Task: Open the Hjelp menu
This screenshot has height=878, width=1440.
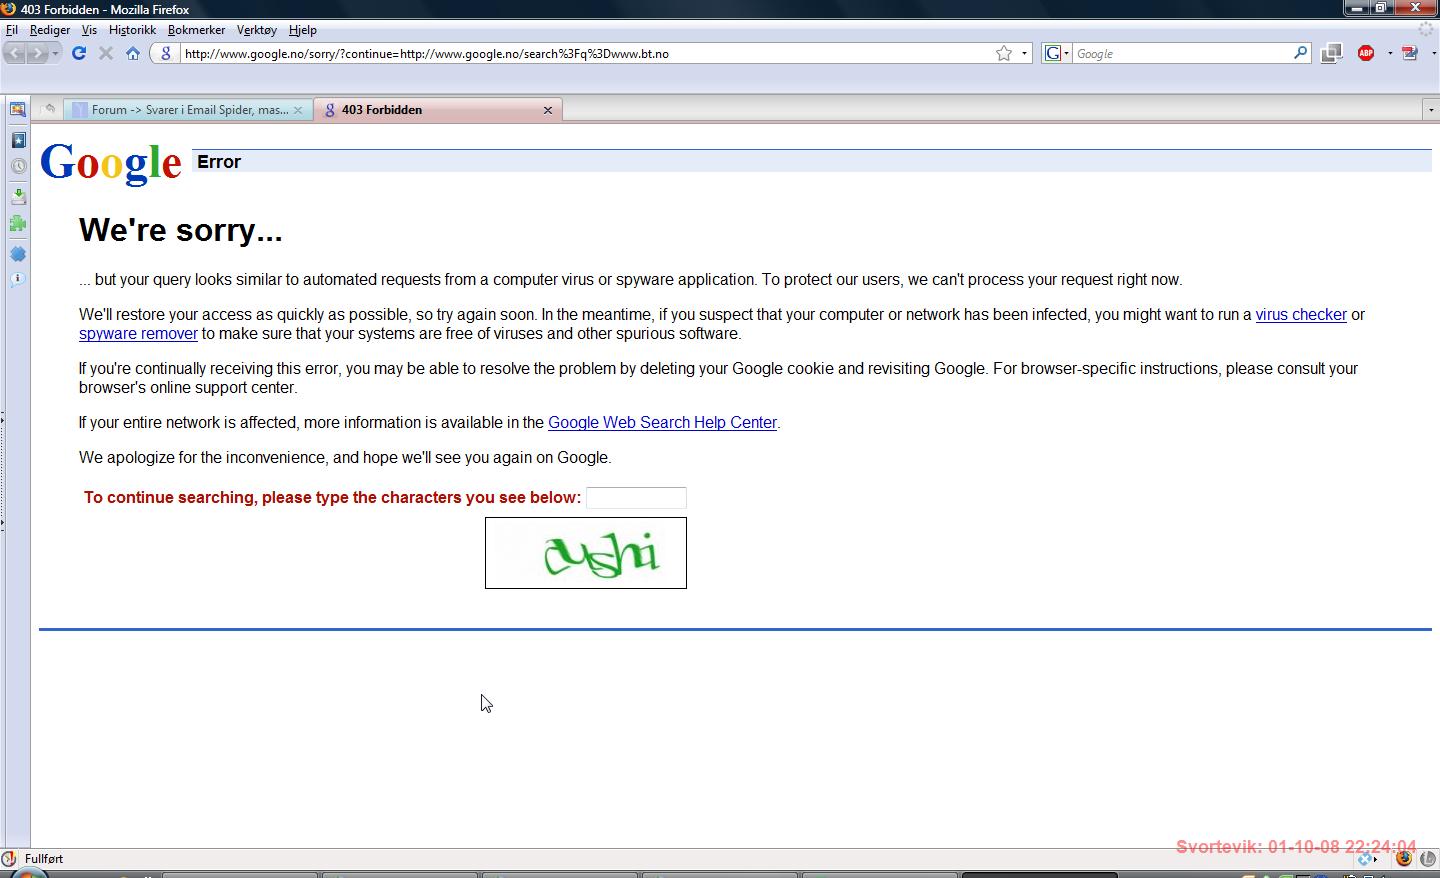Action: click(302, 30)
